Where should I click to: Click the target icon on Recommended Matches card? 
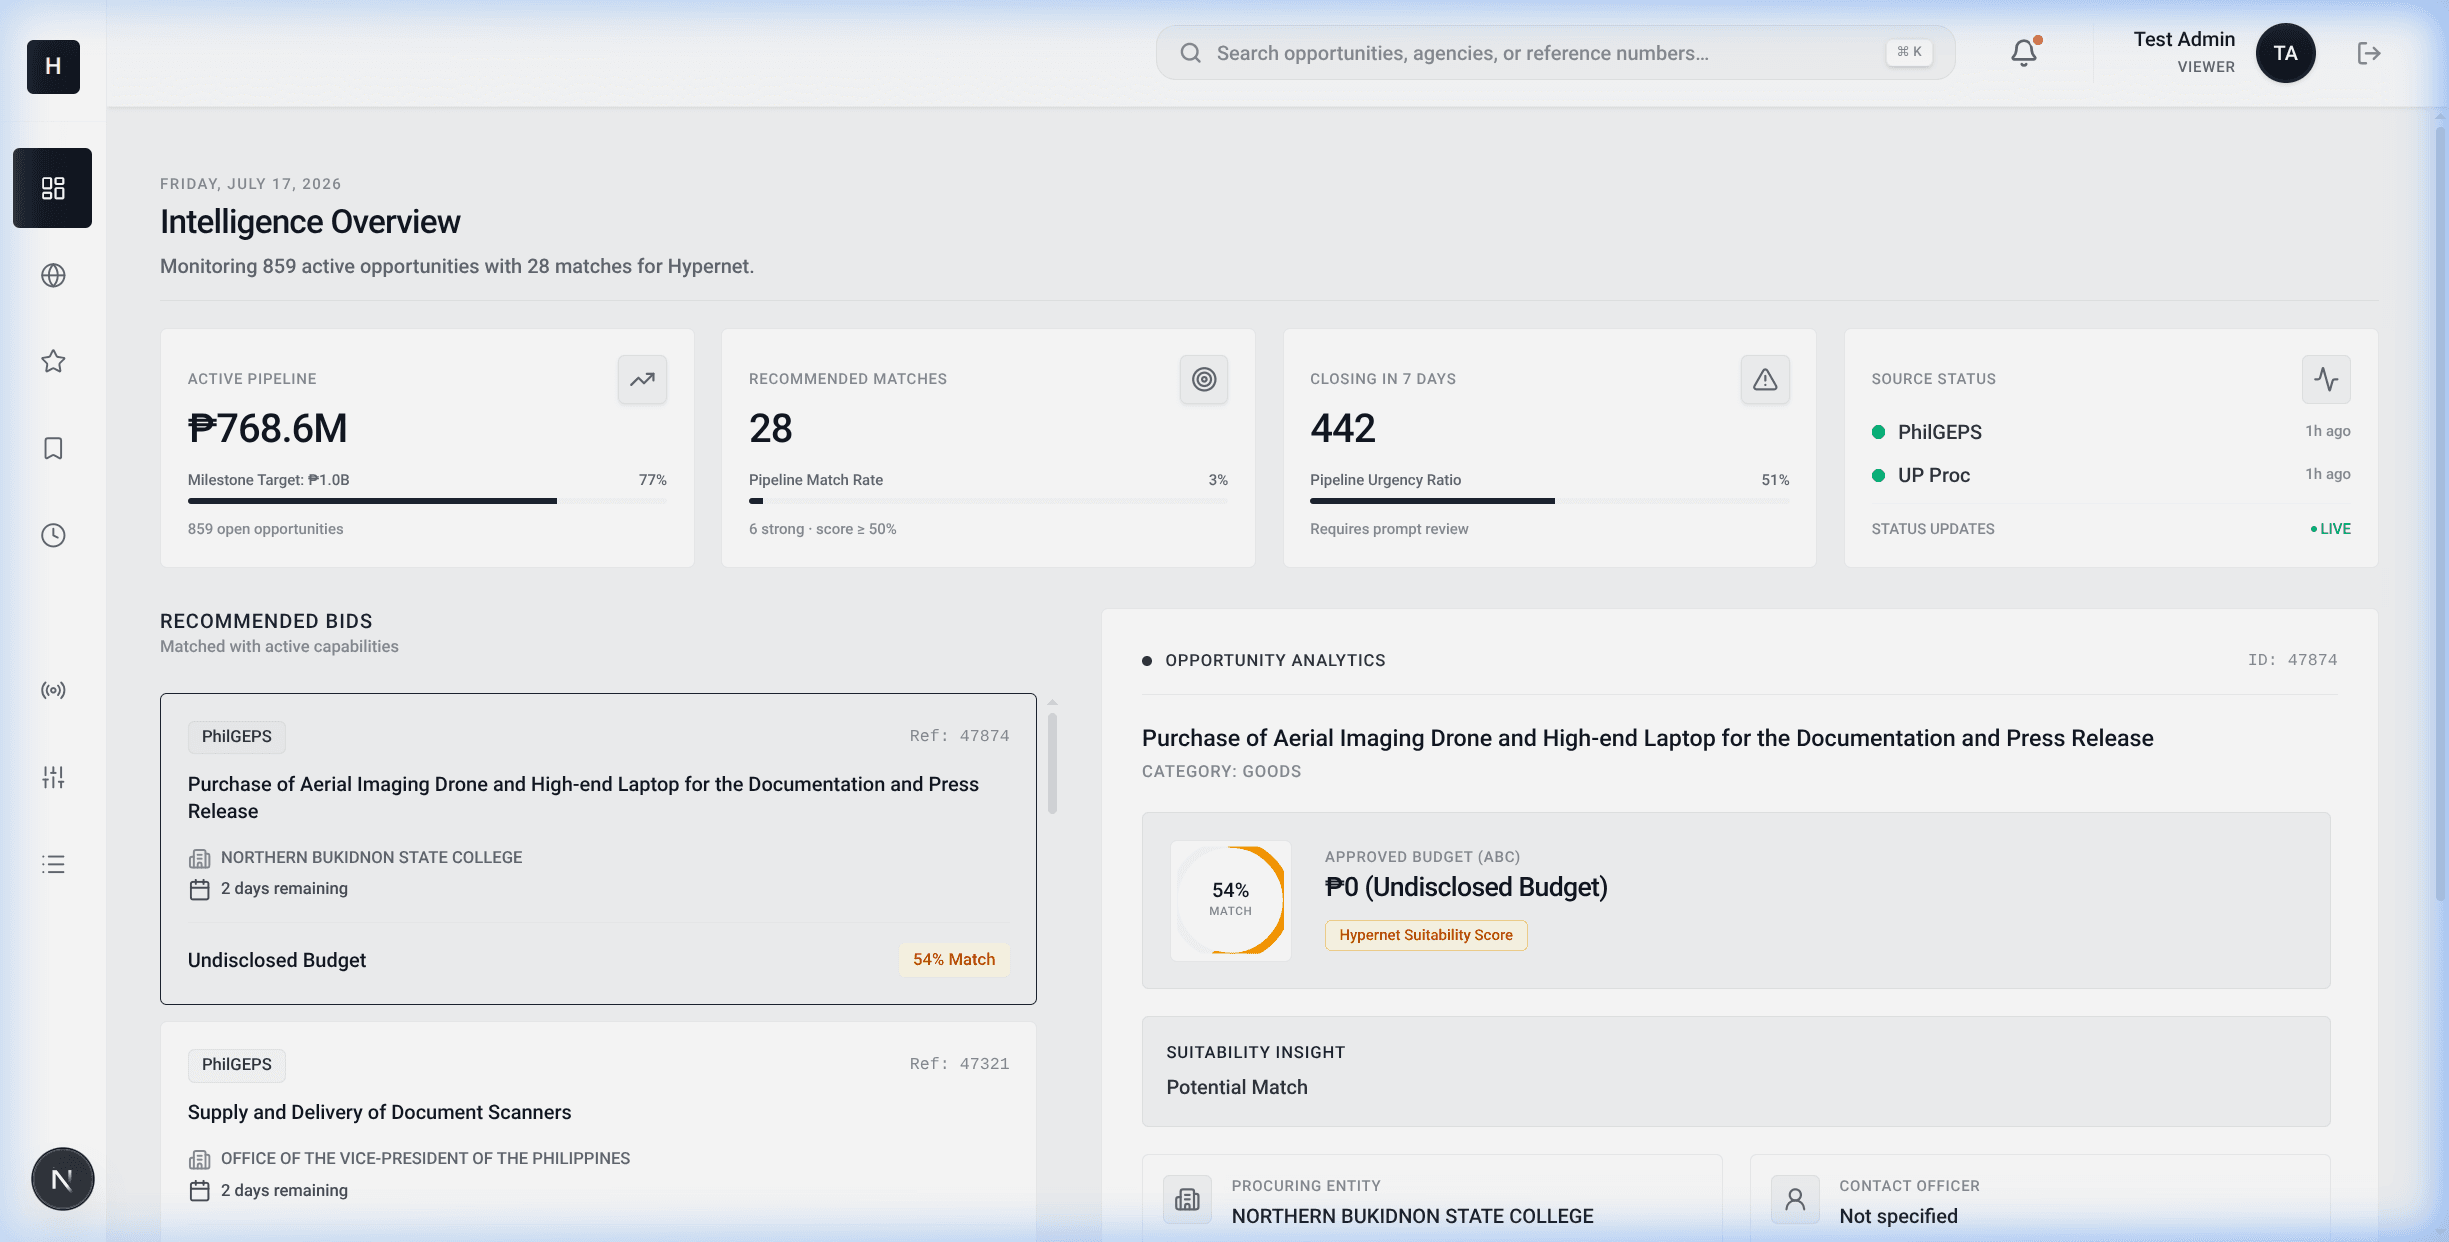[1203, 379]
